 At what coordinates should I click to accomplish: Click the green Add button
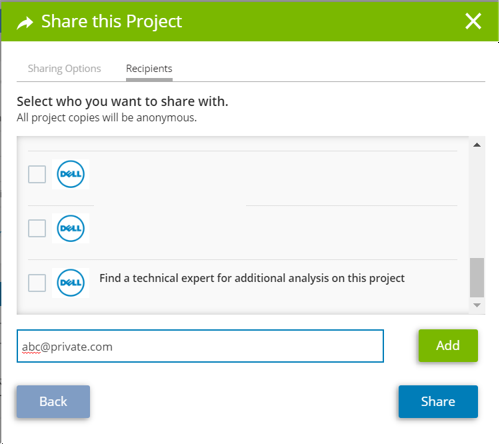click(448, 345)
